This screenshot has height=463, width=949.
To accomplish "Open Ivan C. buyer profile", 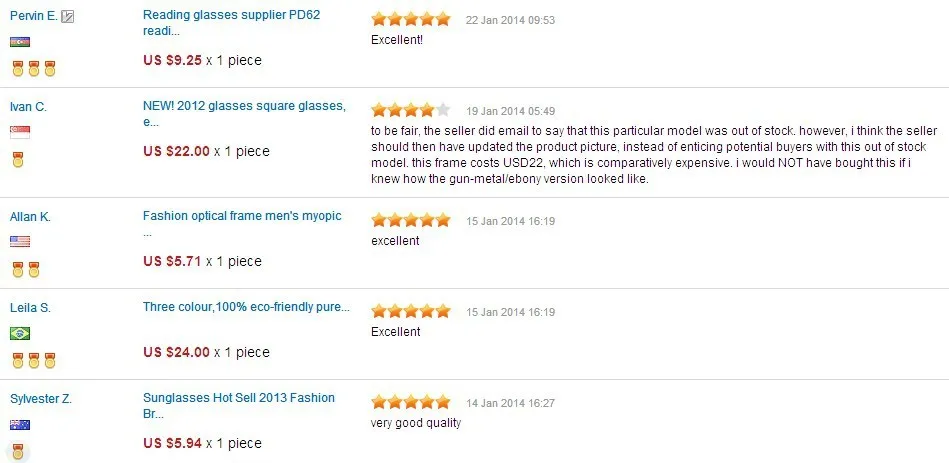I will tap(28, 107).
